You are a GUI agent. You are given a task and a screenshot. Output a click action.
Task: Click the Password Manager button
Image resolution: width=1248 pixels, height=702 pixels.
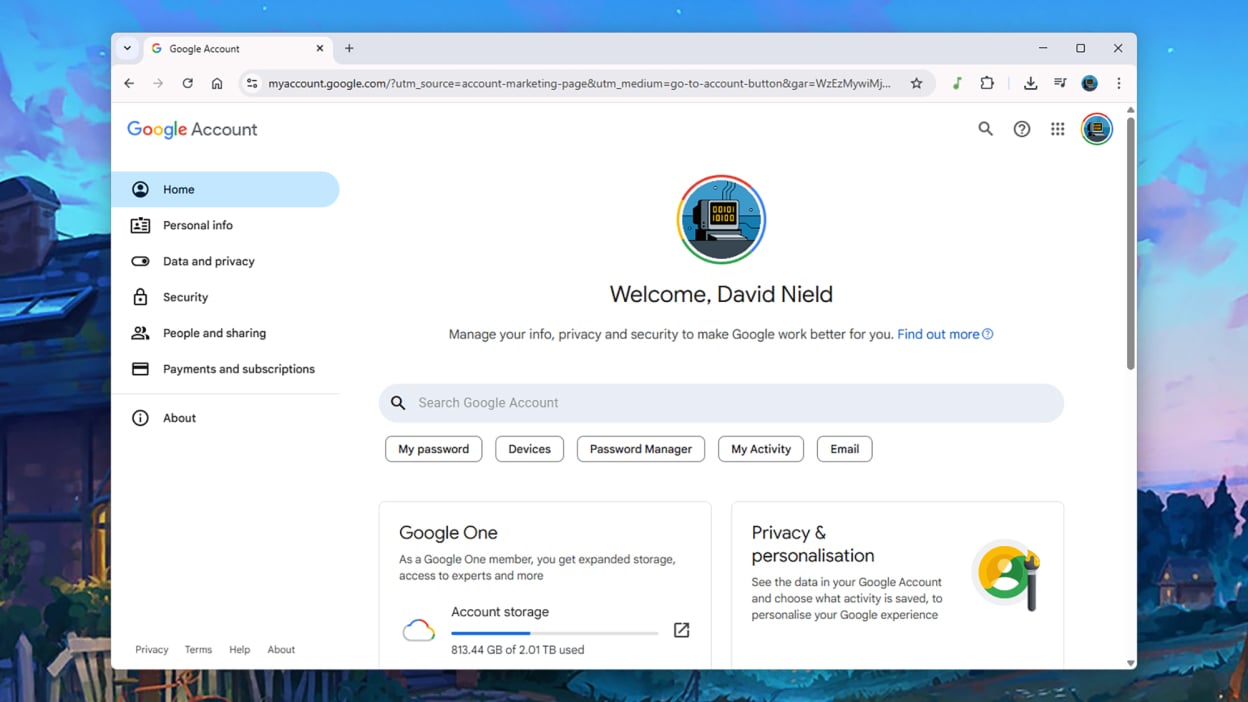tap(640, 449)
